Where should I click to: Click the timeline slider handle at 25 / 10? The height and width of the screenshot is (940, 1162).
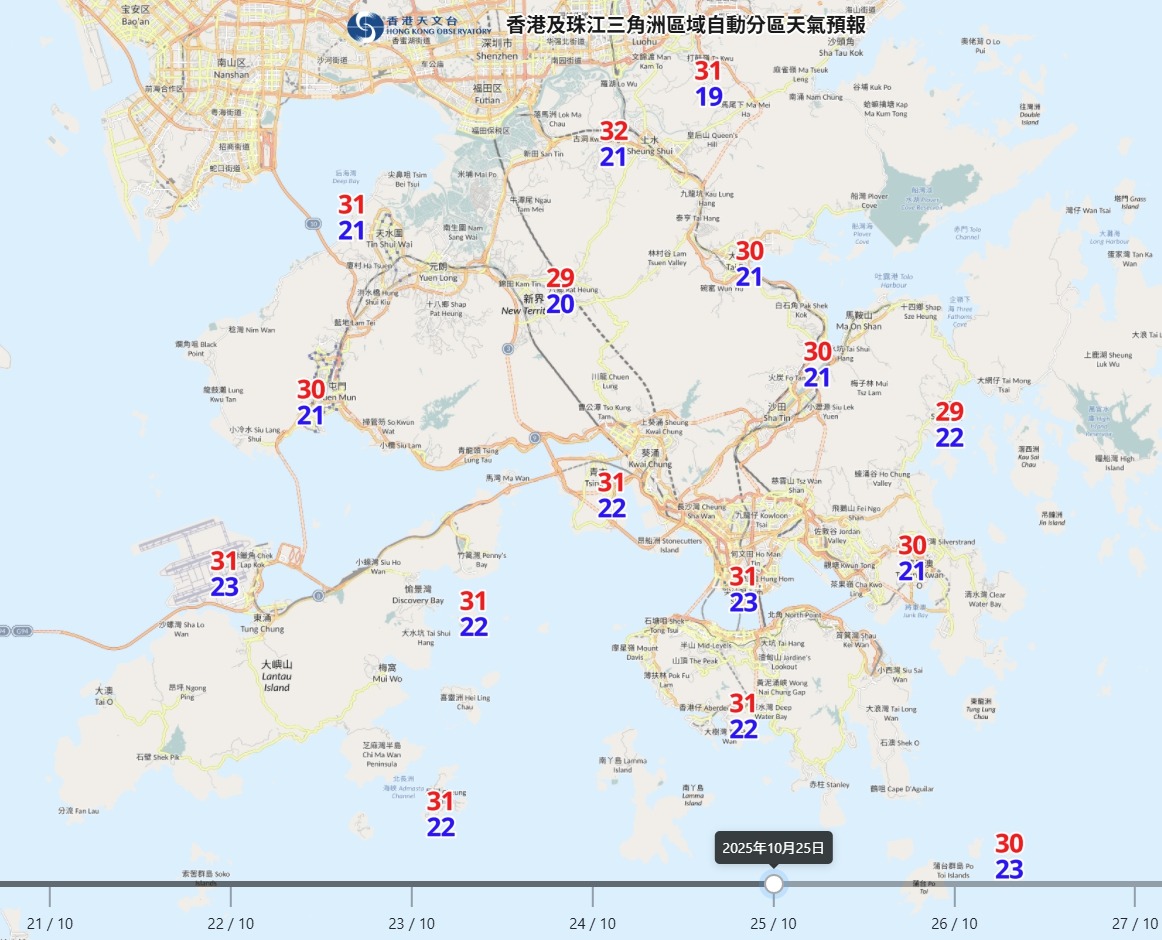point(773,884)
